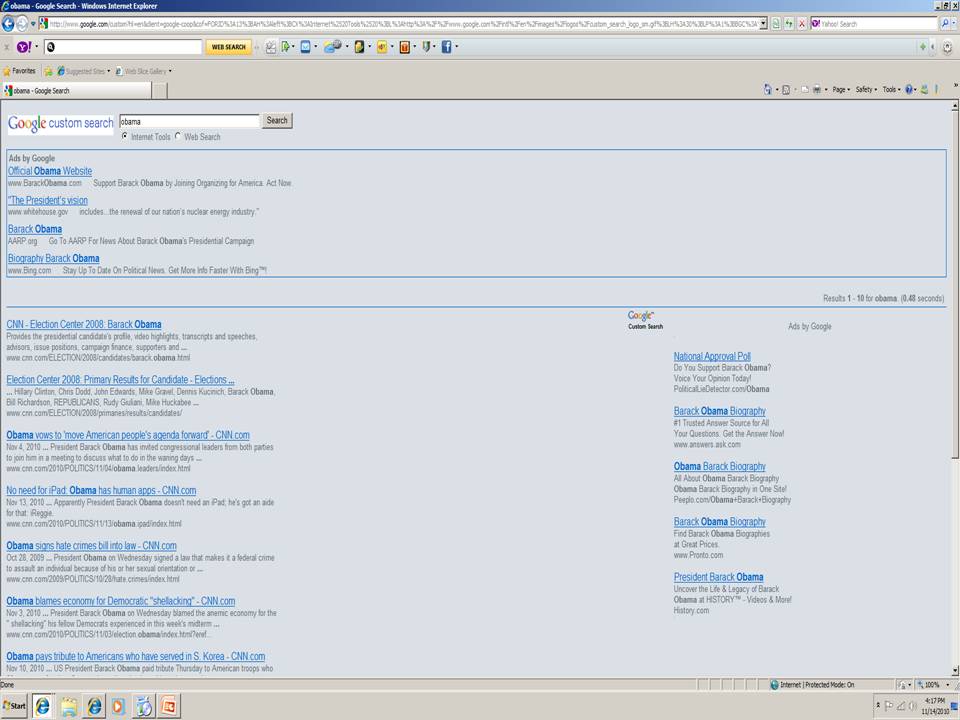The width and height of the screenshot is (960, 720).
Task: Open the Recent Pages dropdown near Forward button
Action: tap(32, 24)
